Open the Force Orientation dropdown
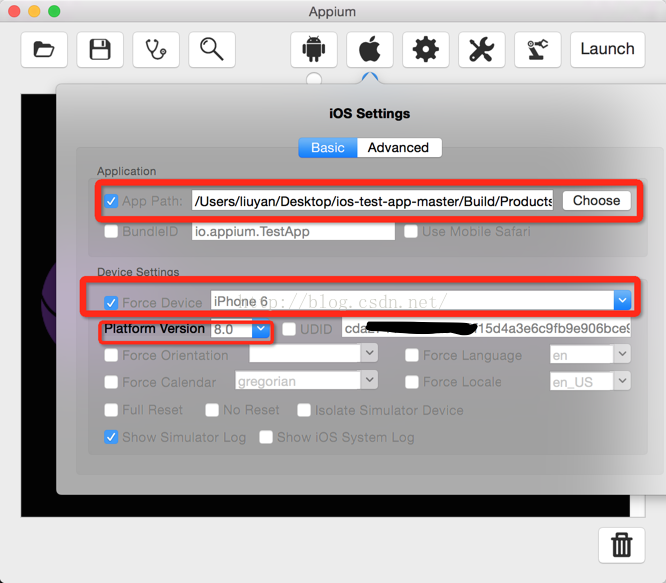Screen dimensions: 666x583 [370, 353]
